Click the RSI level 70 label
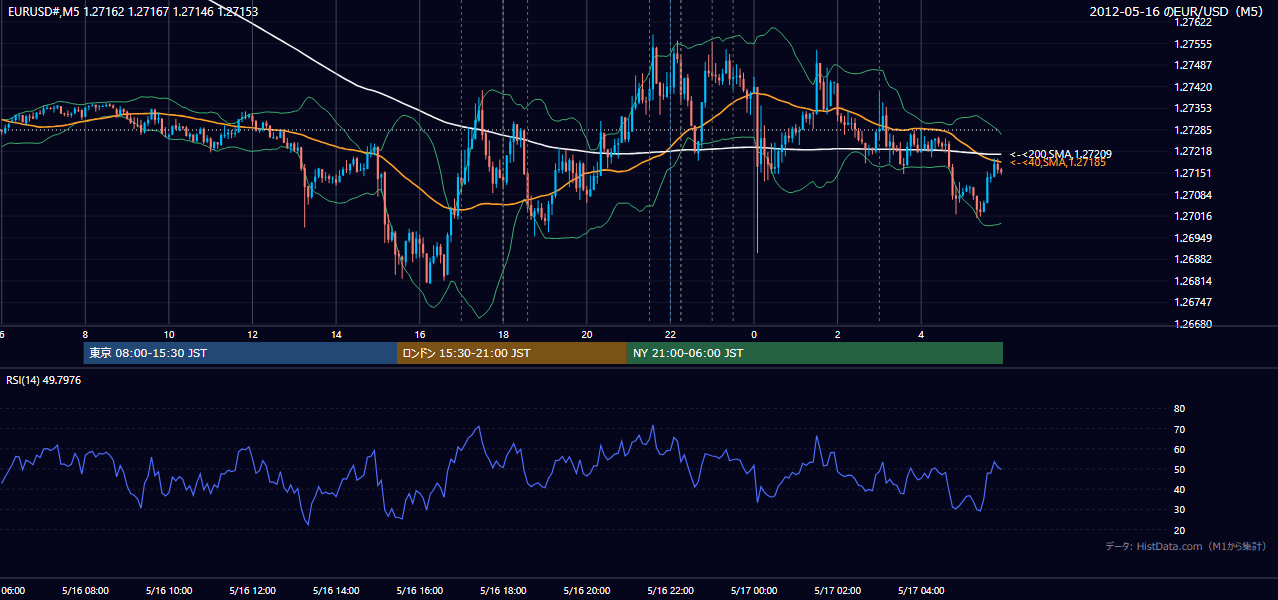The height and width of the screenshot is (600, 1278). point(1179,430)
